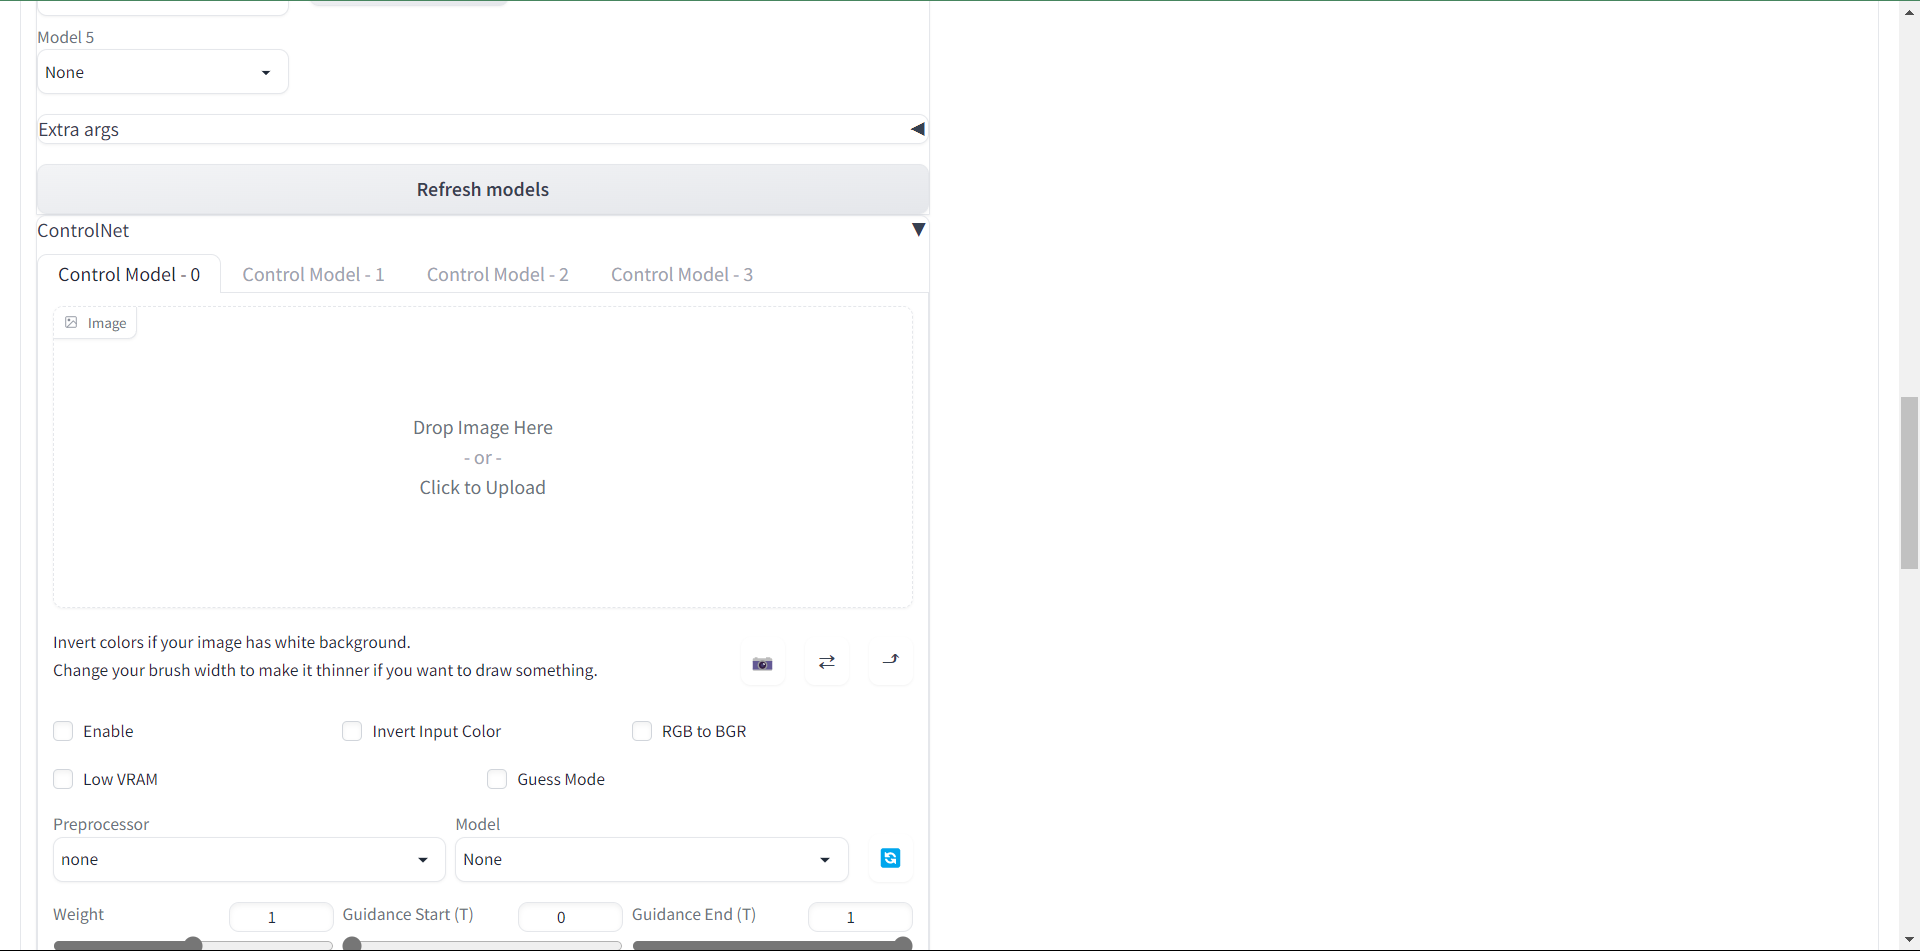Open the Preprocessor dropdown
Viewport: 1920px width, 951px height.
pyautogui.click(x=249, y=860)
